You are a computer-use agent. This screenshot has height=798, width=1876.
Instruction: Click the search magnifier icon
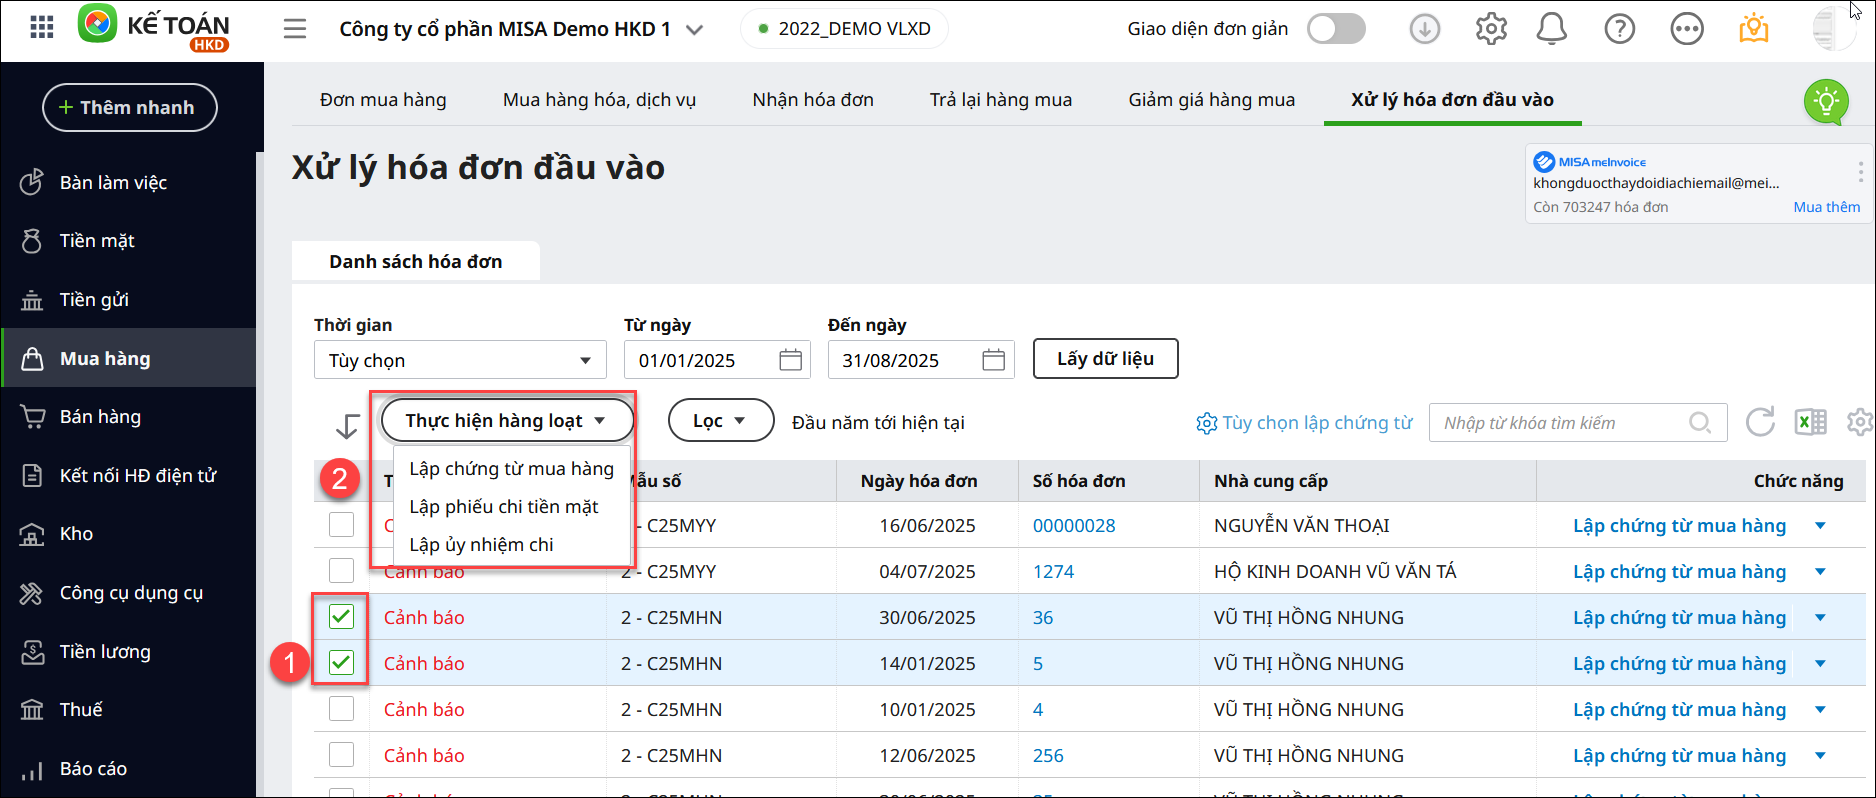tap(1699, 423)
